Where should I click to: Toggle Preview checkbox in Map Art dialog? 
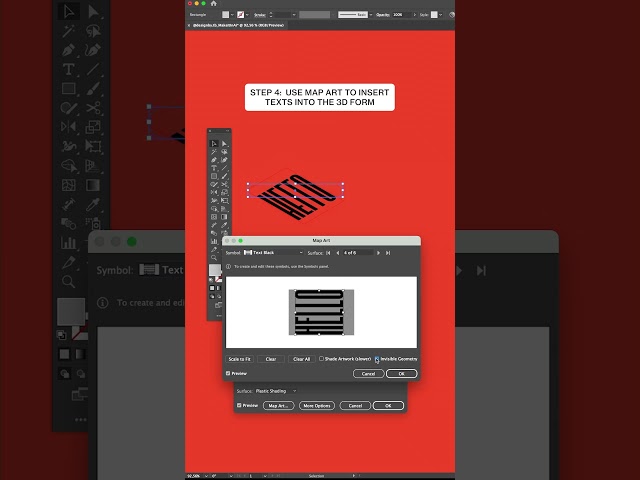point(228,373)
